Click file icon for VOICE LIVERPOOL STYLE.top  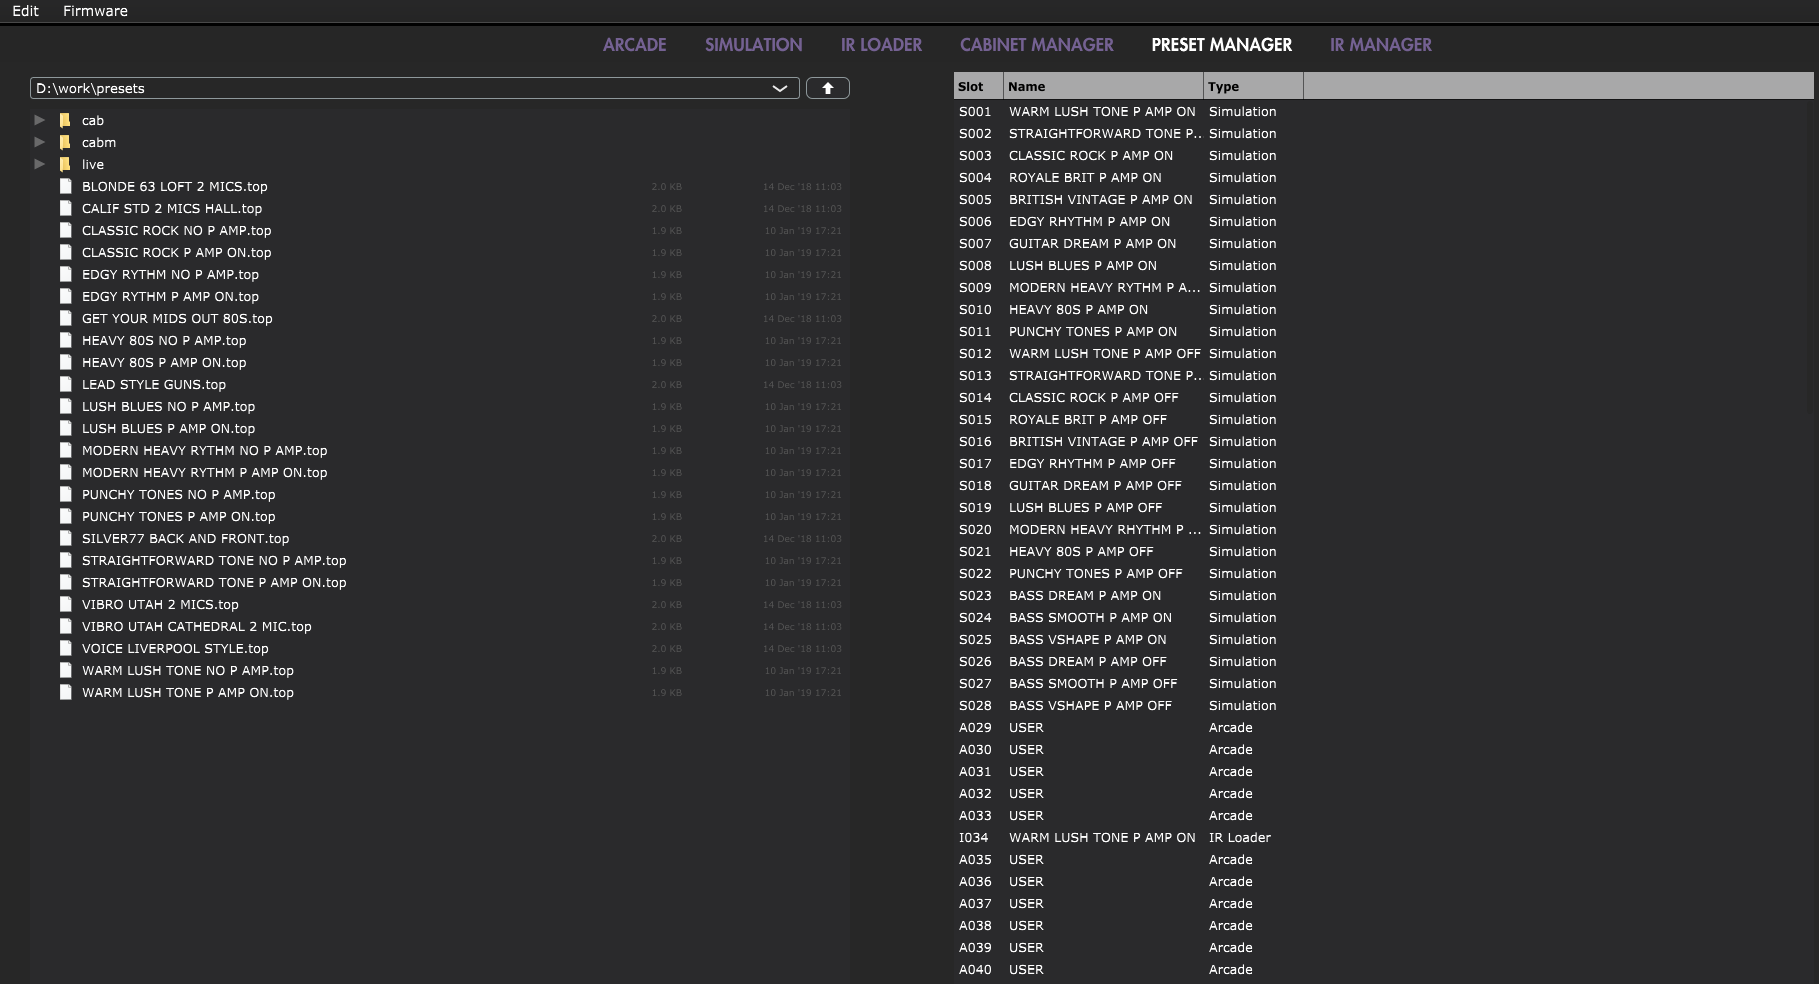(65, 648)
